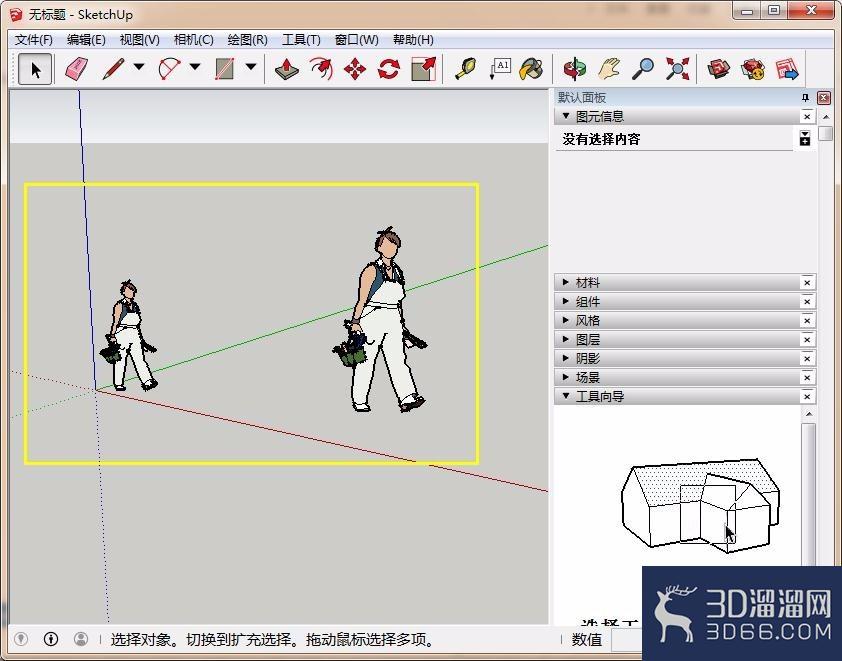Select the Pan hand tool
The height and width of the screenshot is (661, 842).
(x=609, y=69)
